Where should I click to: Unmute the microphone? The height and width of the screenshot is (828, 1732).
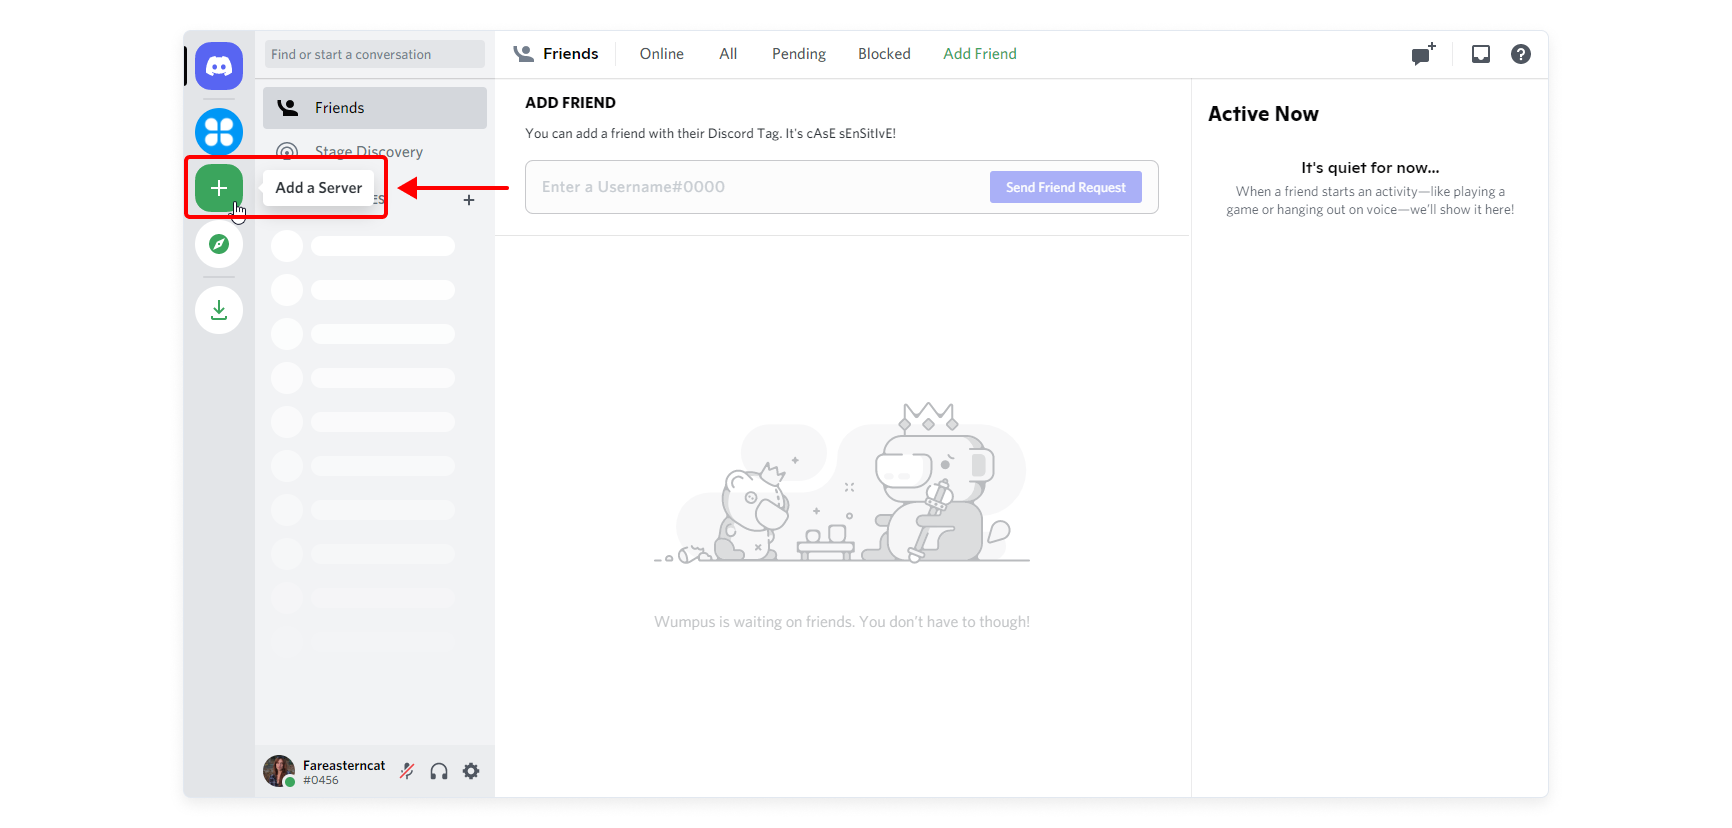pos(407,771)
